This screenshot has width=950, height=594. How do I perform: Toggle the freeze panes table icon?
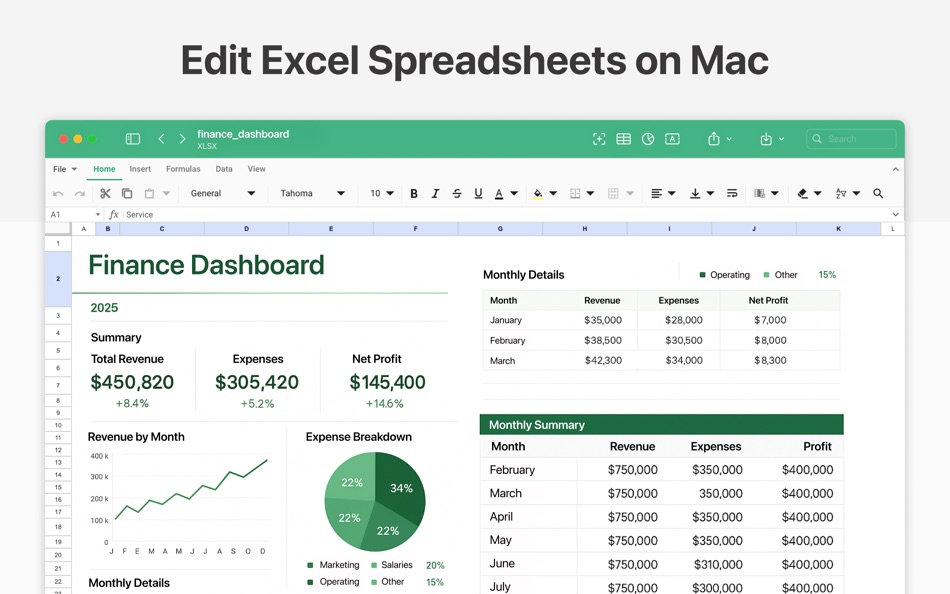pos(623,139)
